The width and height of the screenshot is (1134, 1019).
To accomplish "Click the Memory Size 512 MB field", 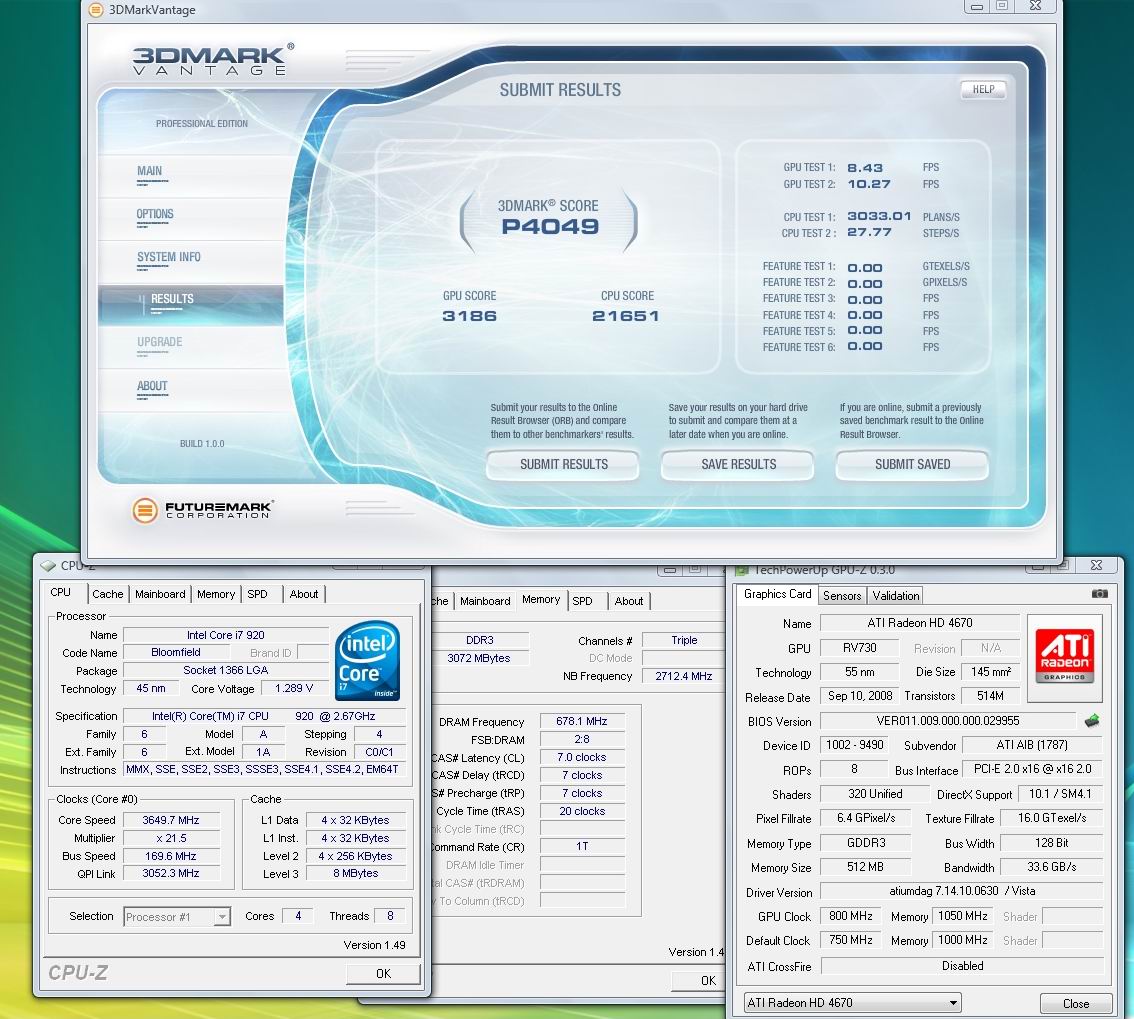I will 865,867.
